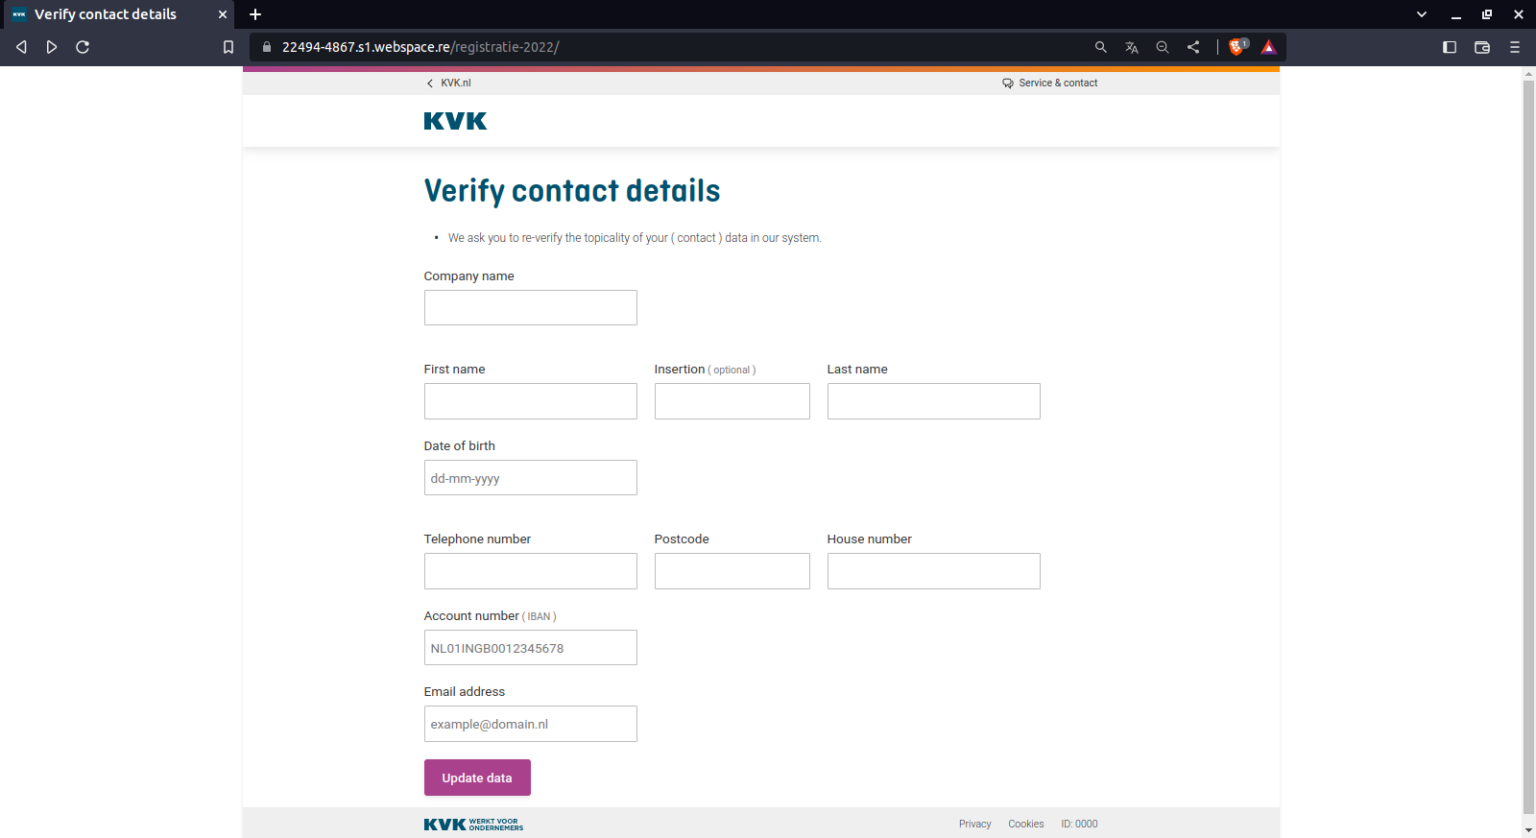Open the Privacy link

point(974,823)
